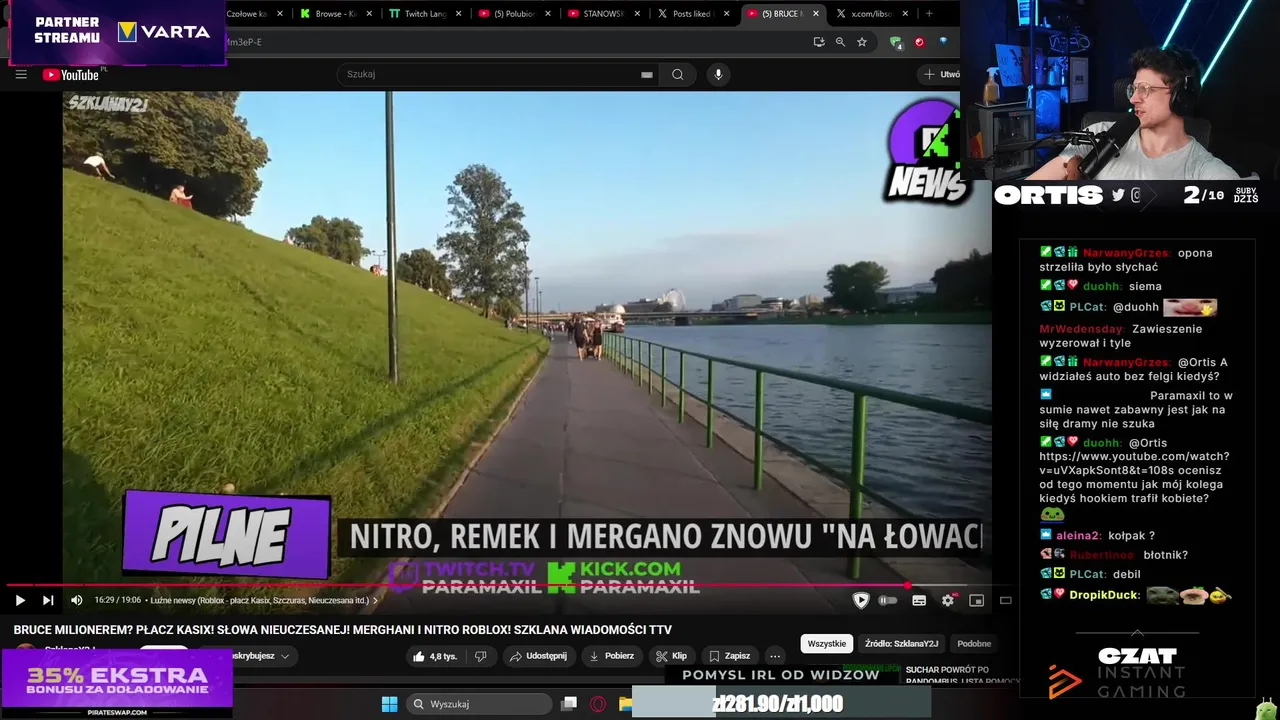Toggle subtitles captions button
1280x720 pixels.
coord(919,600)
